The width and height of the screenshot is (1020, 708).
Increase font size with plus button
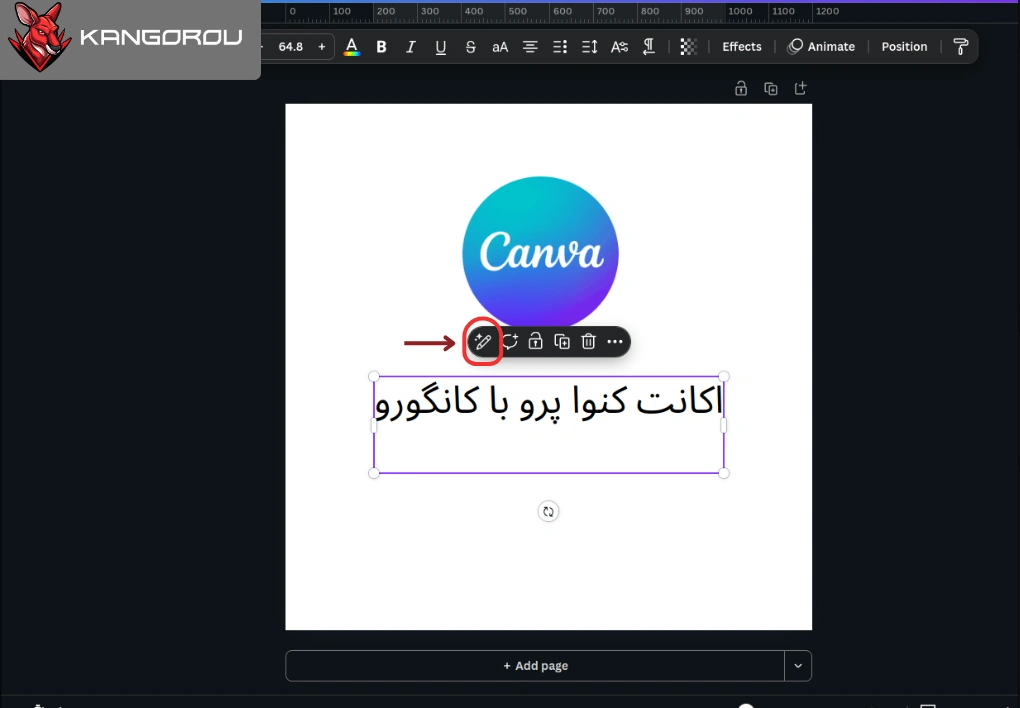321,47
